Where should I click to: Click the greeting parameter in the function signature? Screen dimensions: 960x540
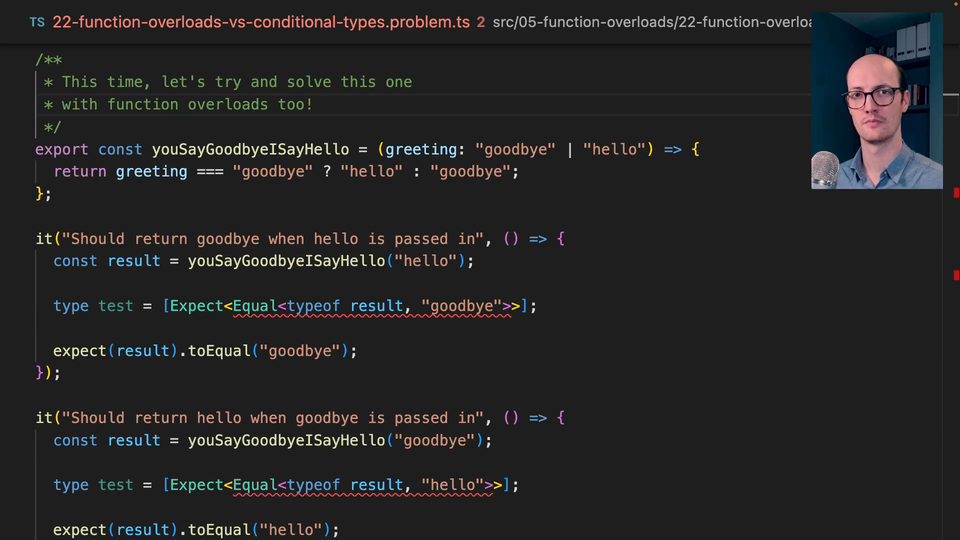(x=421, y=149)
